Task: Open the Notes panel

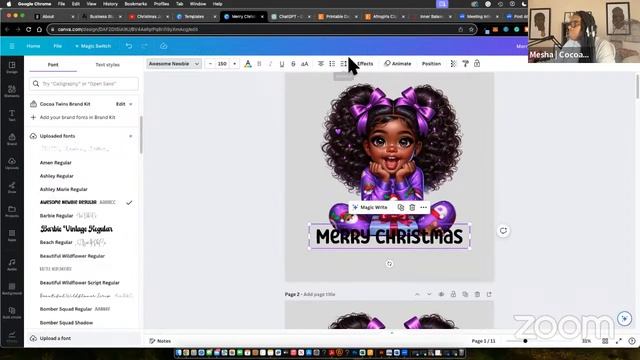Action: click(160, 341)
